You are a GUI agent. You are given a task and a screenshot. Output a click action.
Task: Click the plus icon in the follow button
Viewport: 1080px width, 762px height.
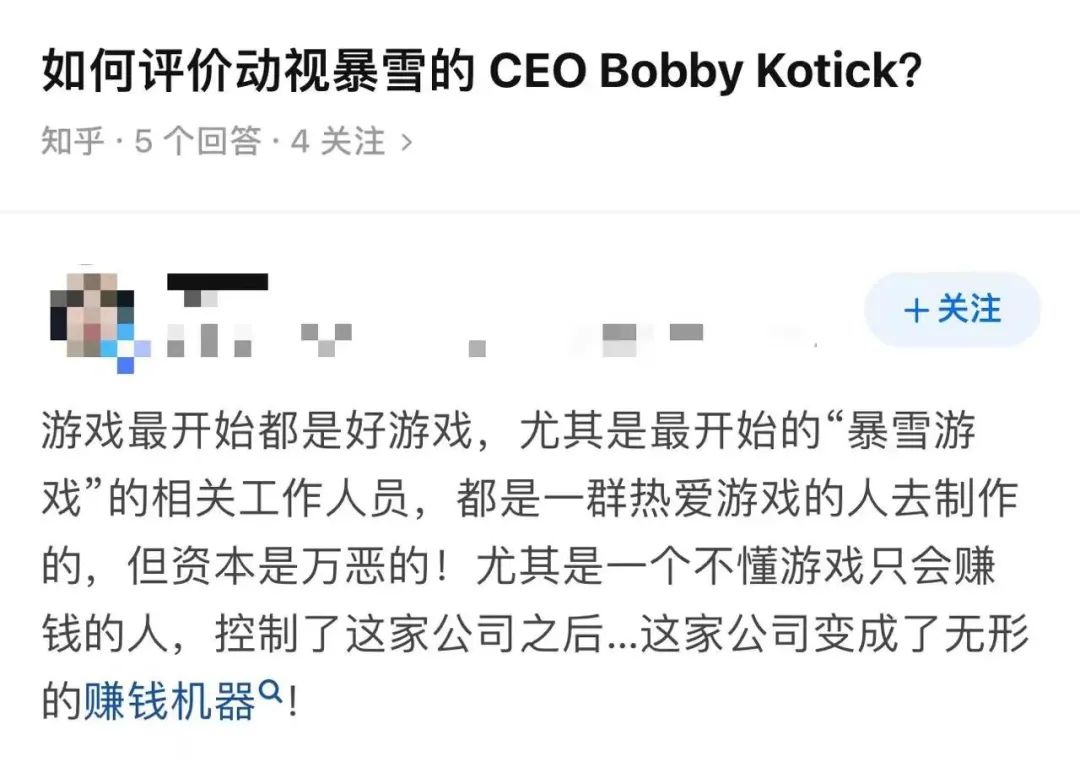point(916,310)
